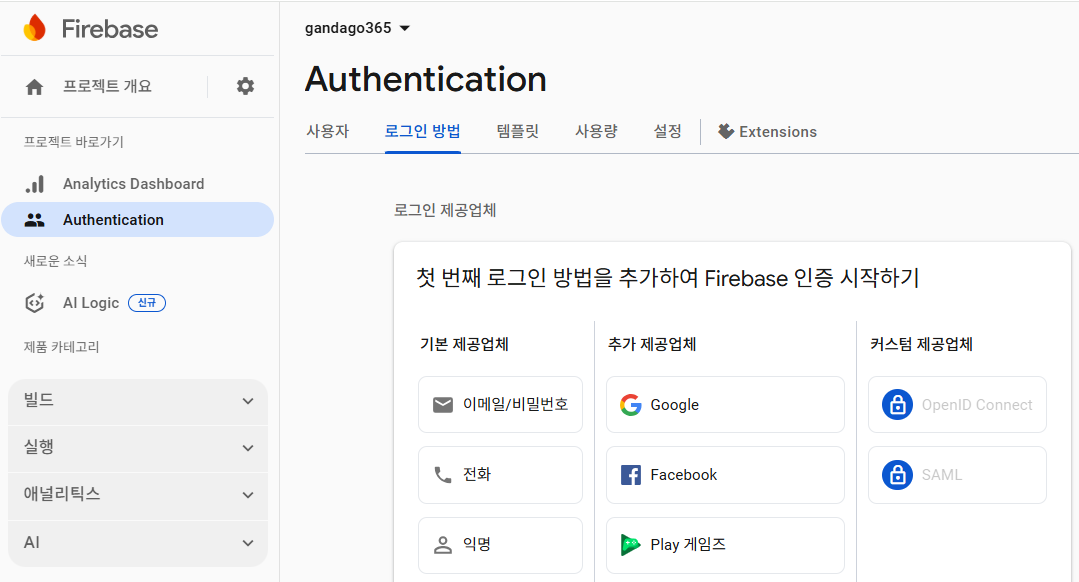Expand the AI category

(x=138, y=543)
